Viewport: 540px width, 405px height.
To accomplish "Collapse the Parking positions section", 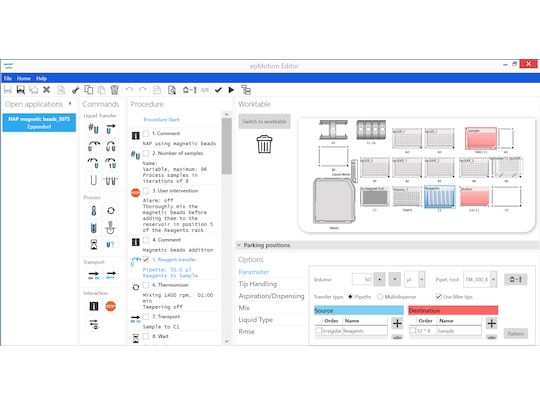I will coord(239,245).
